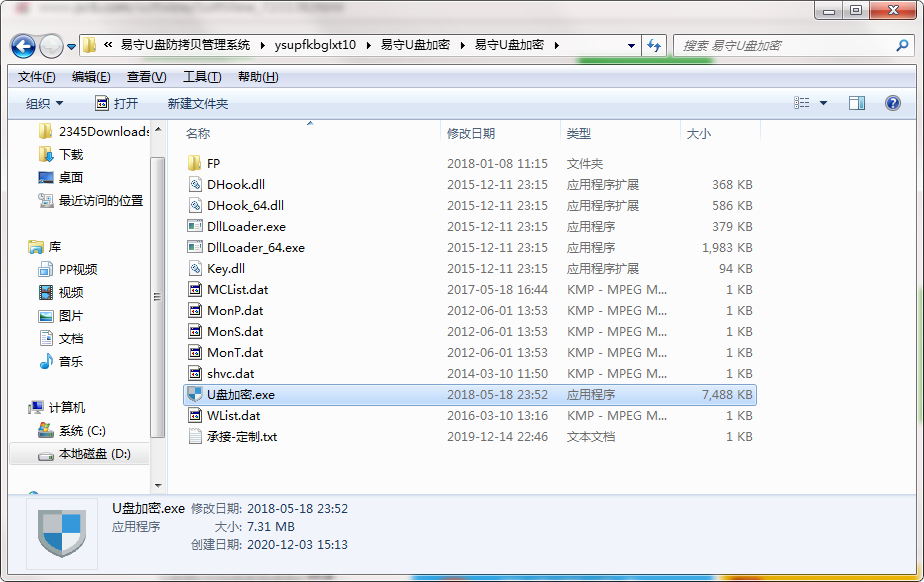Open recent locations dropdown beside Forward arrow

coord(71,47)
